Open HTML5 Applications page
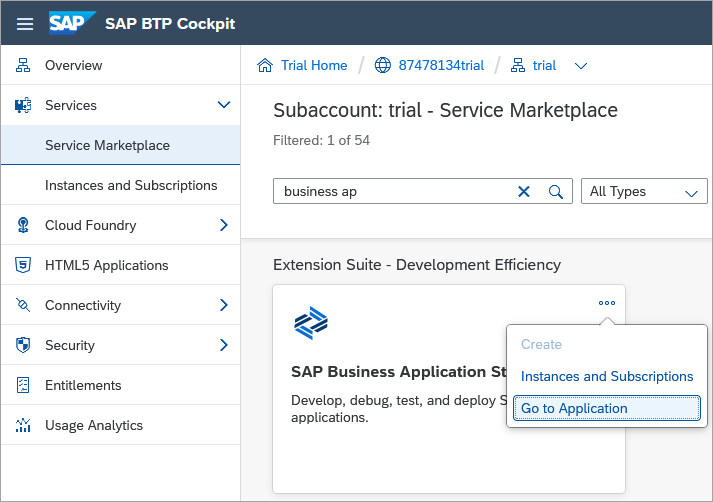 tap(106, 265)
